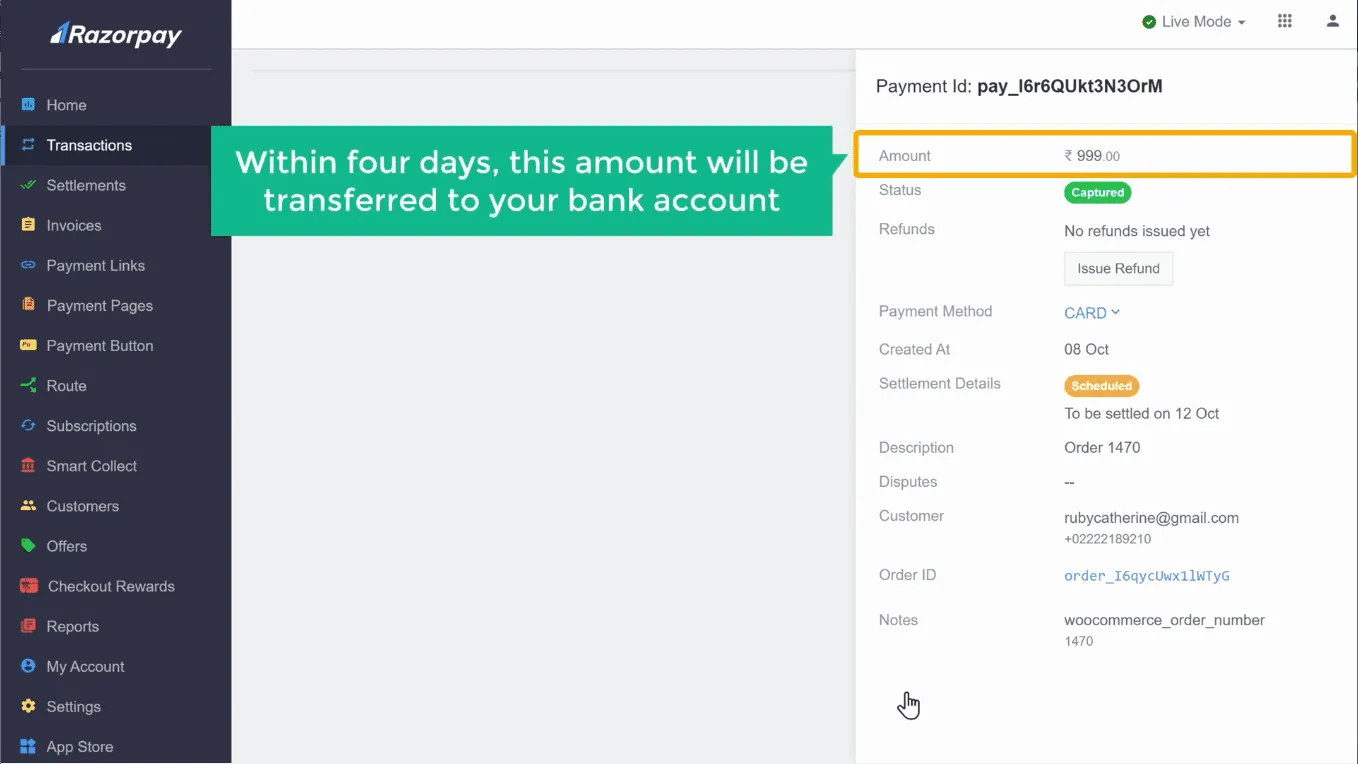Viewport: 1358px width, 764px height.
Task: Click the Razorpay logo
Action: tap(116, 35)
